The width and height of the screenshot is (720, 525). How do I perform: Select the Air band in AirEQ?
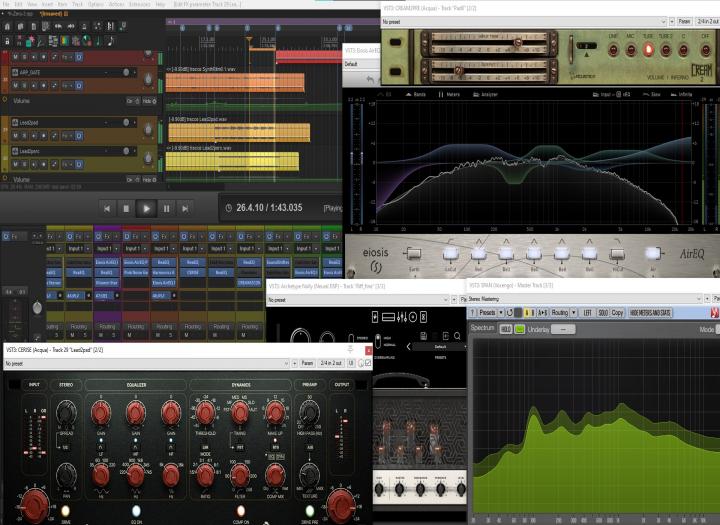click(653, 253)
